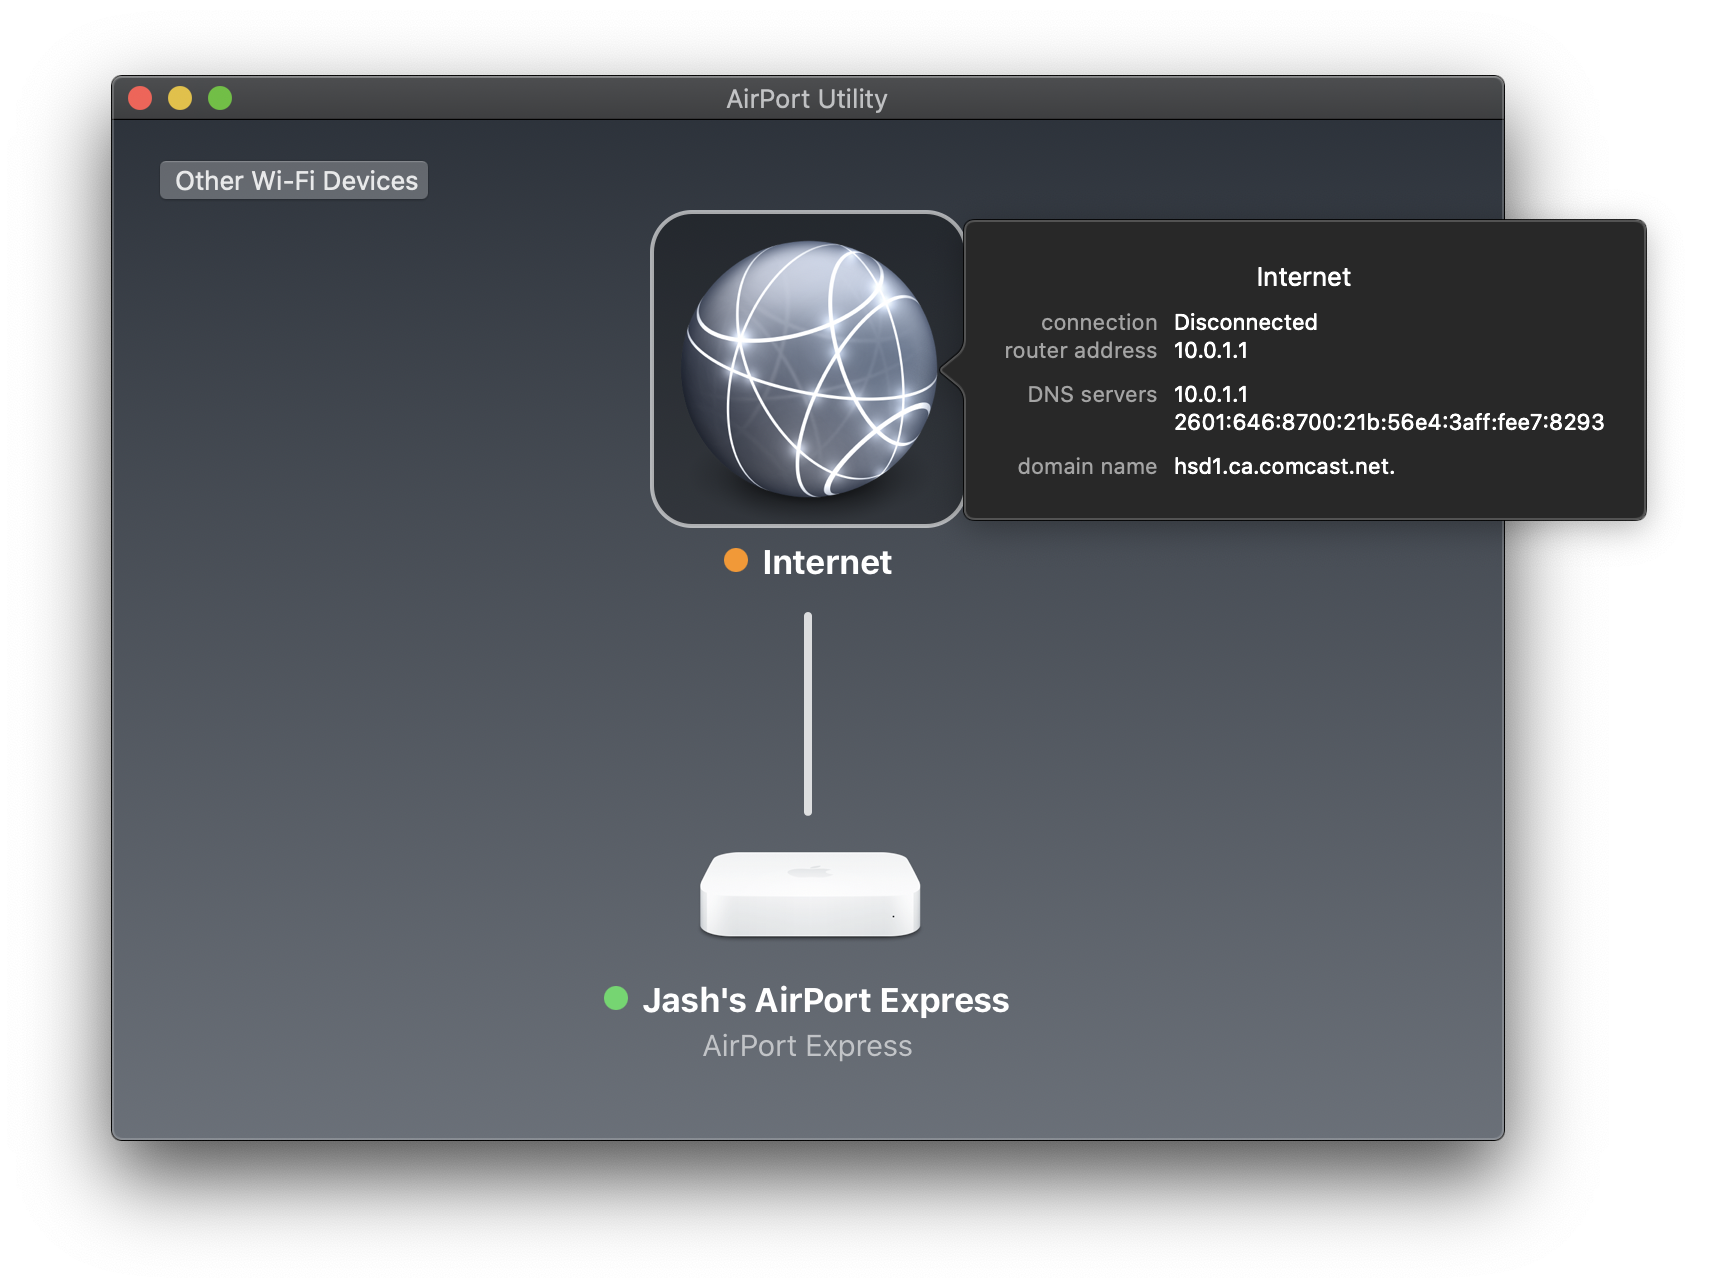Screen dimensions: 1718x1288
Task: Click the router address field label
Action: coord(1080,350)
